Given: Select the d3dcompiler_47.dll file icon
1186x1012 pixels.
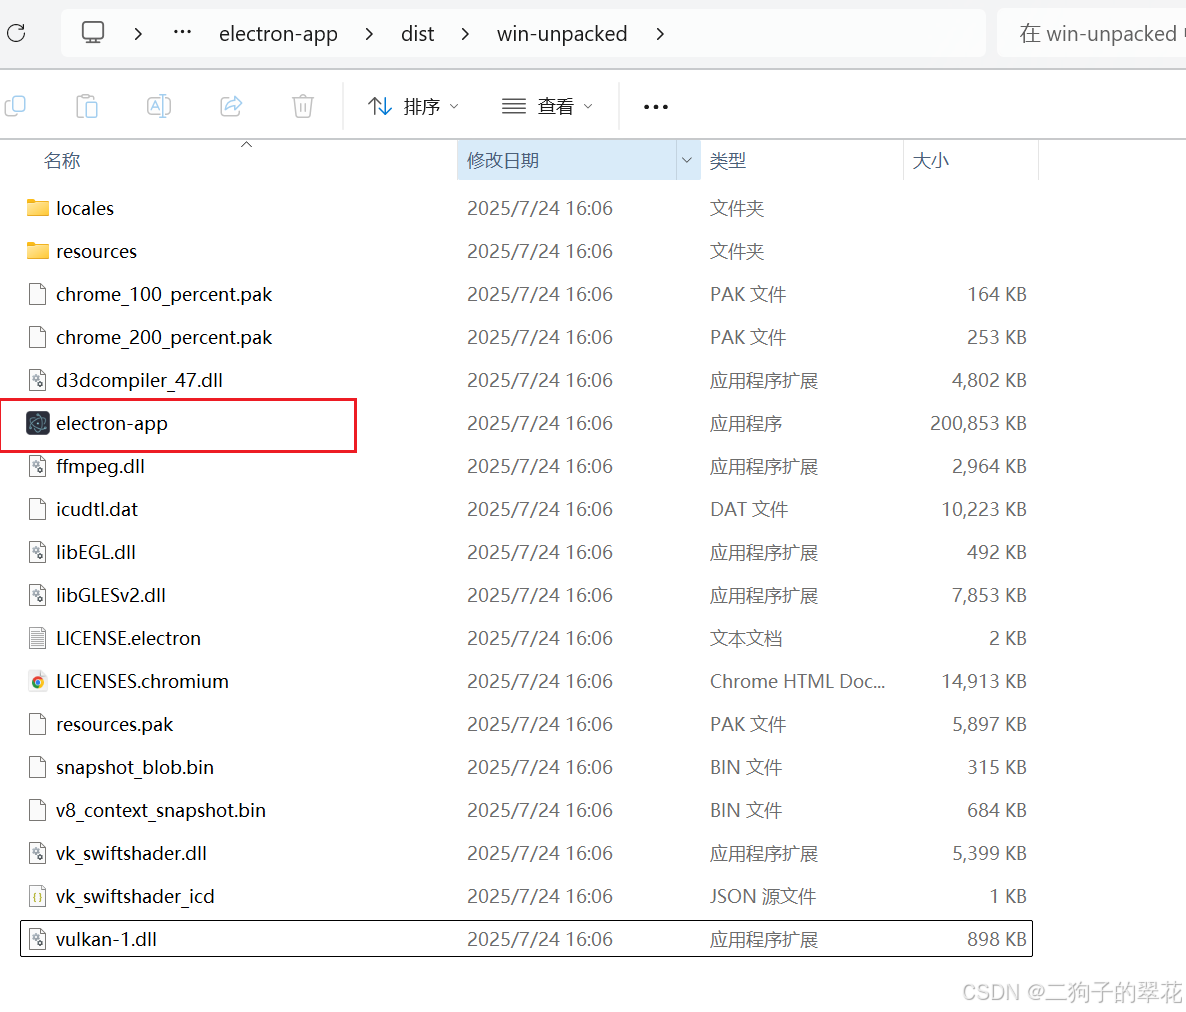Looking at the screenshot, I should tap(37, 380).
